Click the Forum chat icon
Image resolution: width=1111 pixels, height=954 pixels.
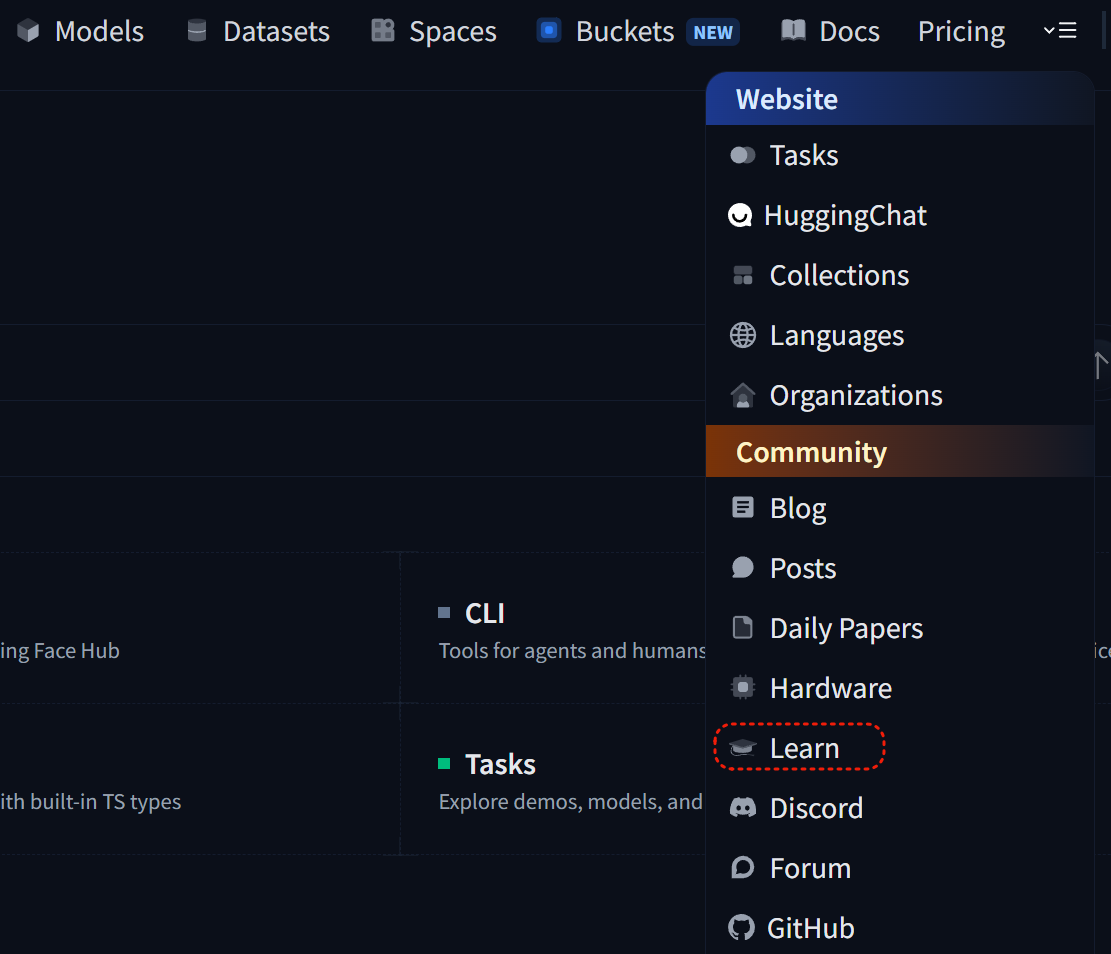click(x=743, y=868)
